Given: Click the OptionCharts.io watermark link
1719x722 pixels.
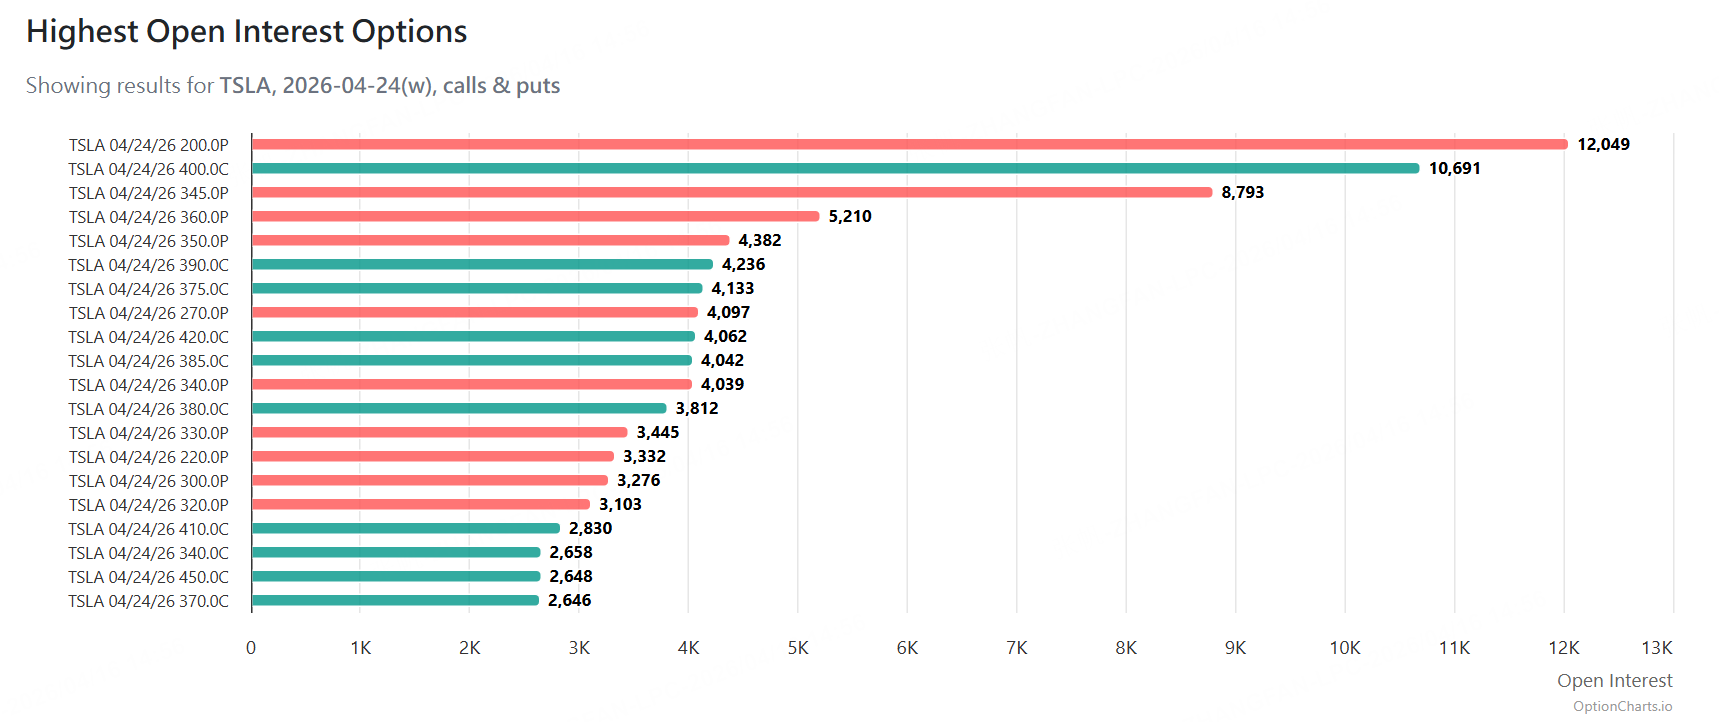Looking at the screenshot, I should [x=1621, y=706].
